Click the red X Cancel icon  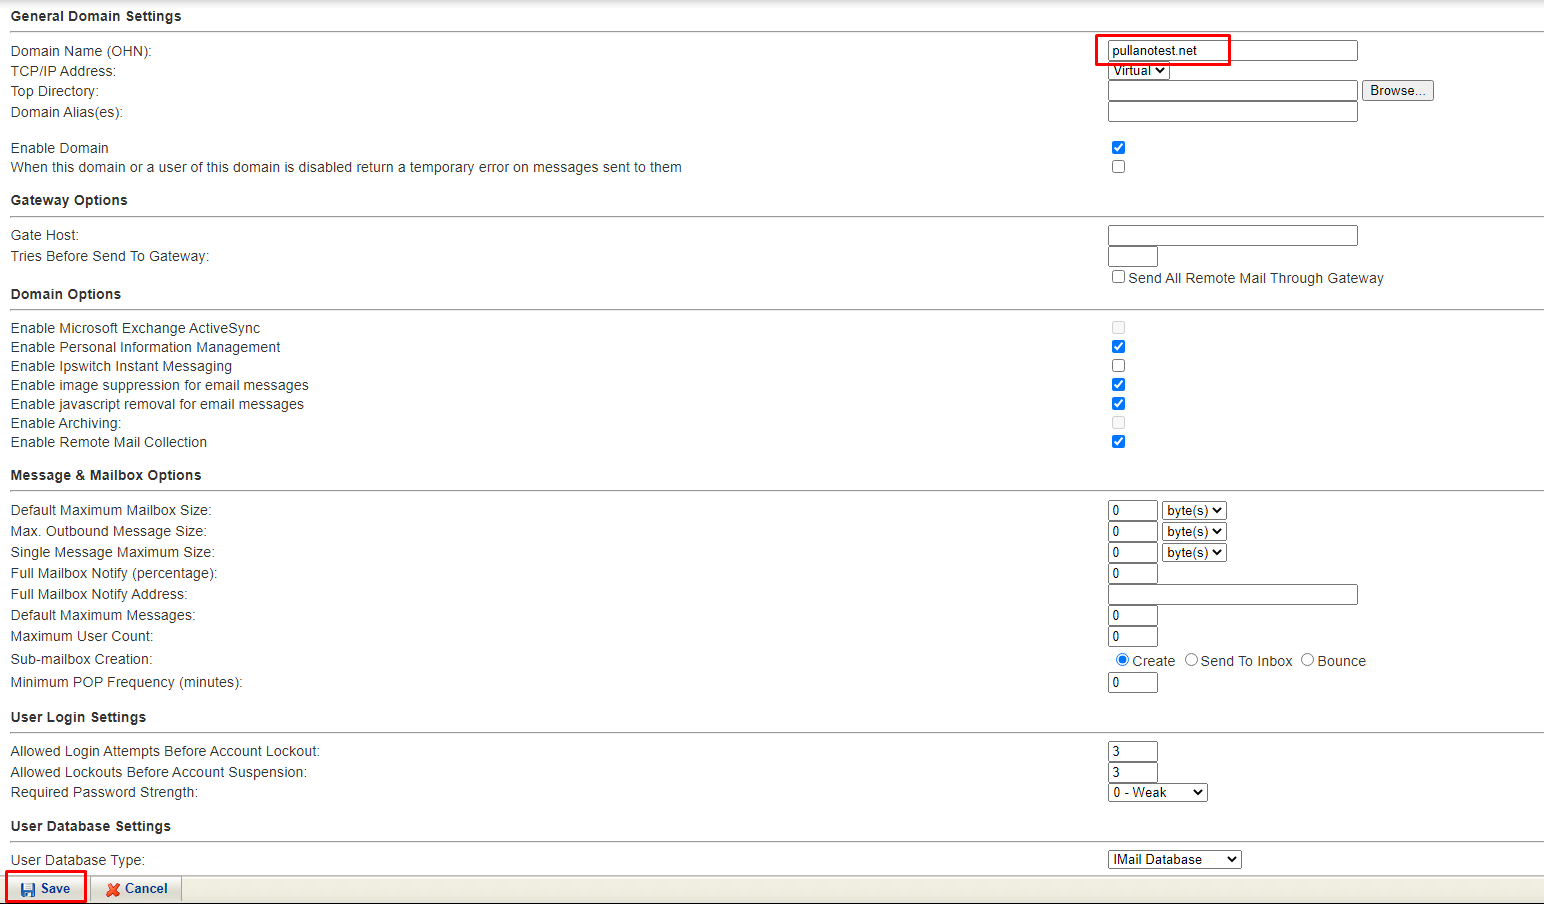click(x=113, y=889)
